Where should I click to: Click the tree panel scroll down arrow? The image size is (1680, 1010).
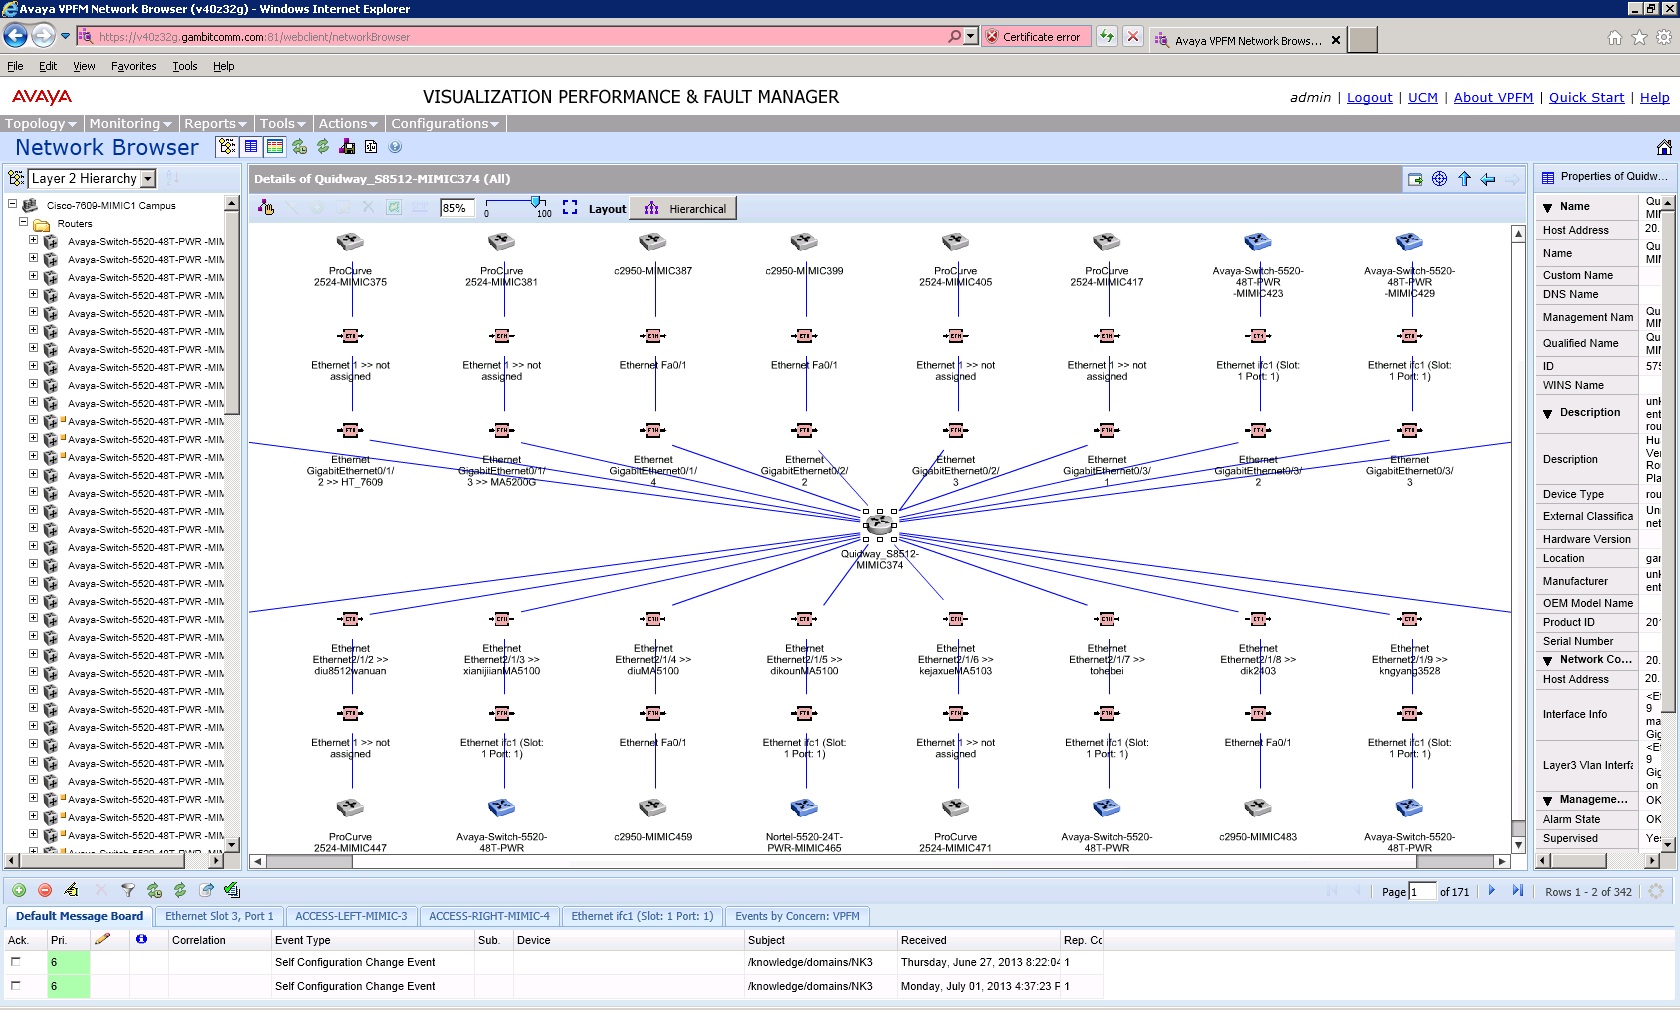232,844
